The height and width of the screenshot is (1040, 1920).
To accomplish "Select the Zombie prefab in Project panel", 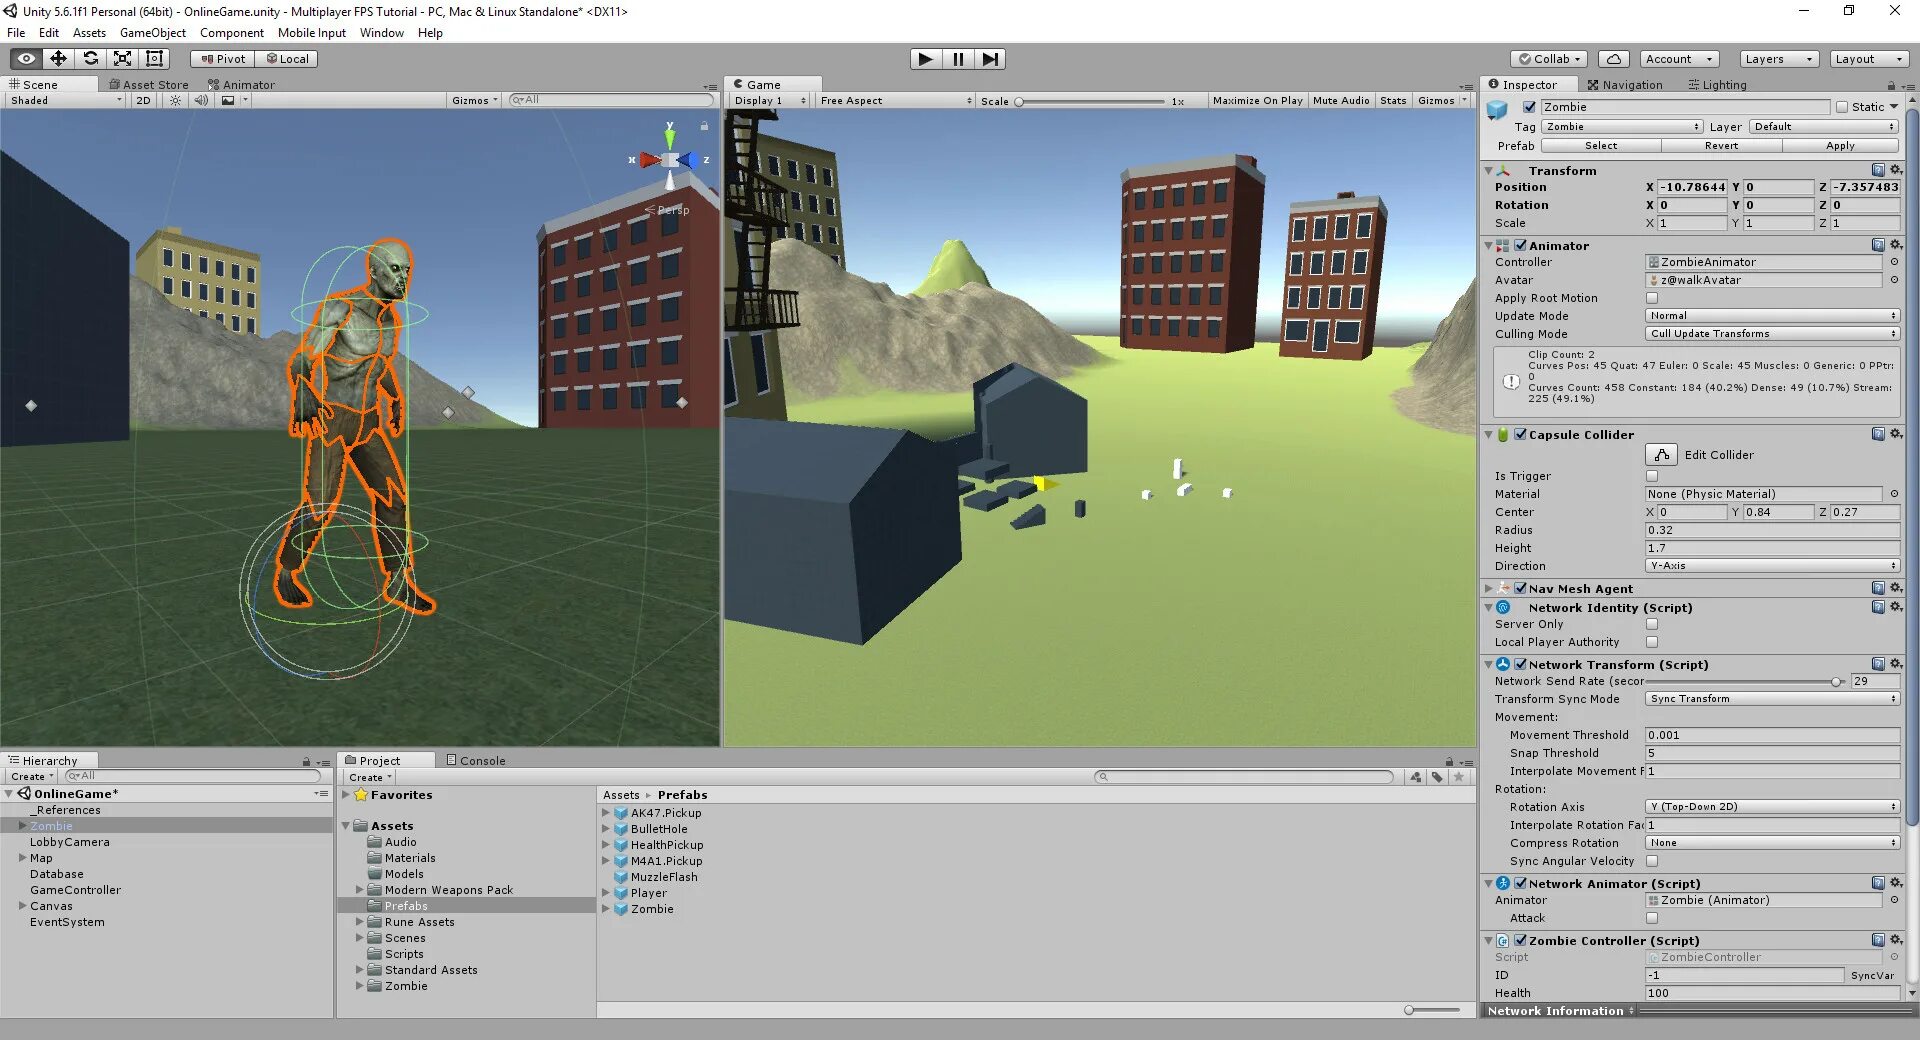I will point(651,909).
